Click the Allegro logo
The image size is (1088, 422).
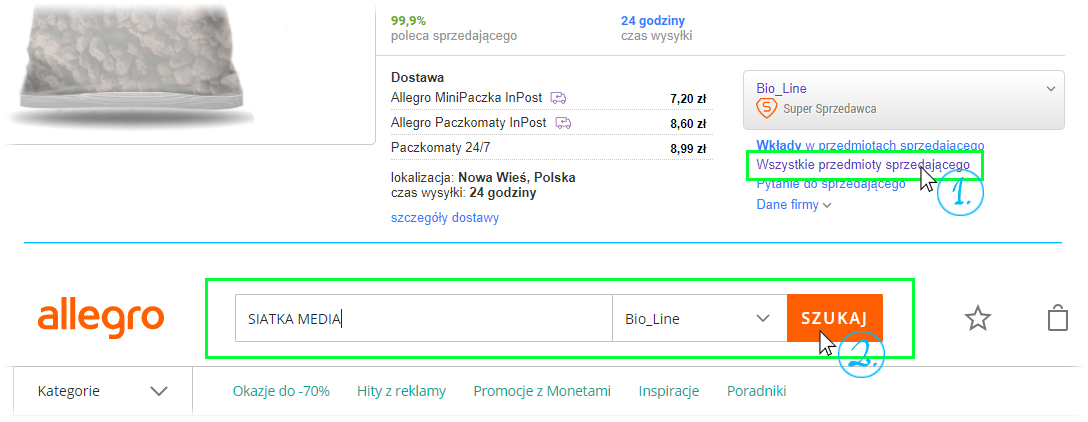tap(101, 319)
